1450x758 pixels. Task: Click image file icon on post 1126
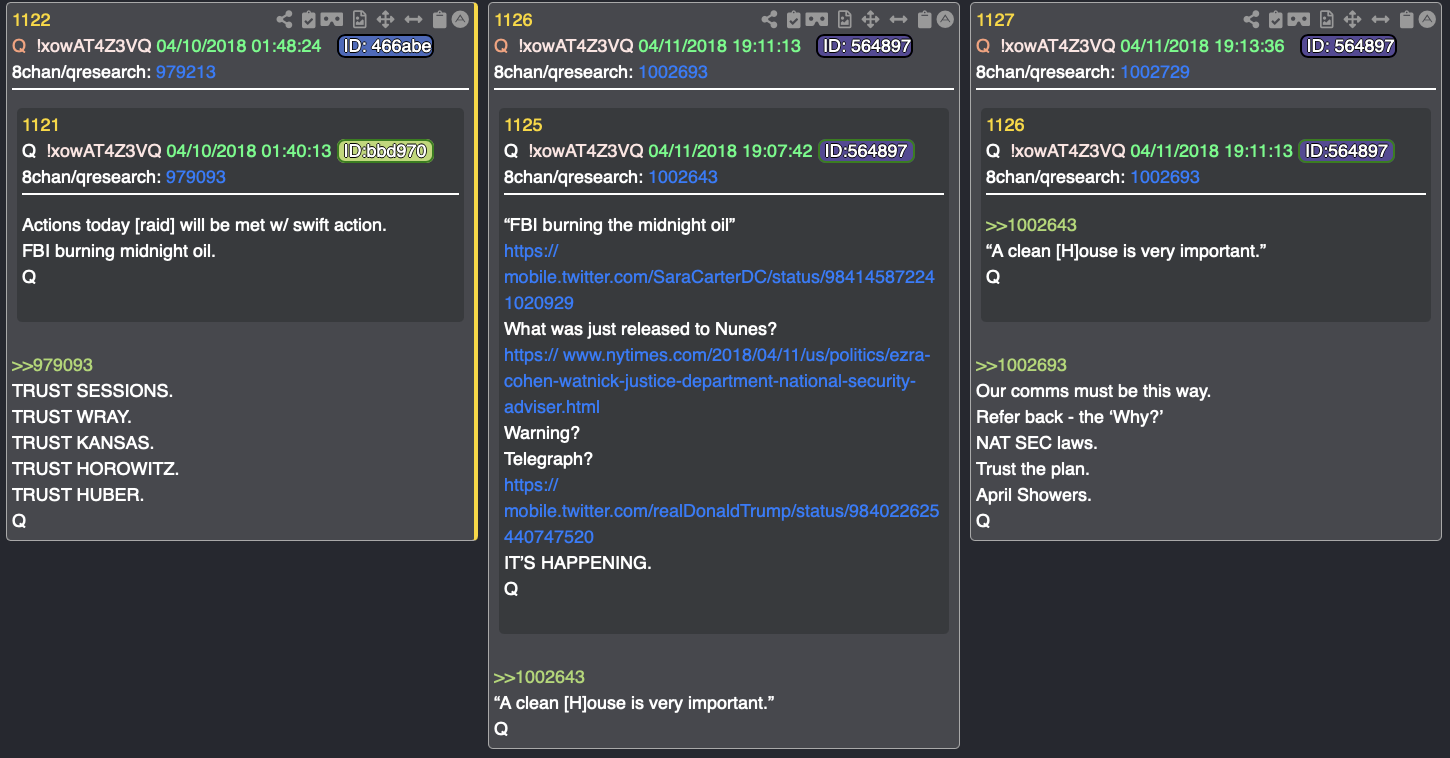[x=844, y=19]
